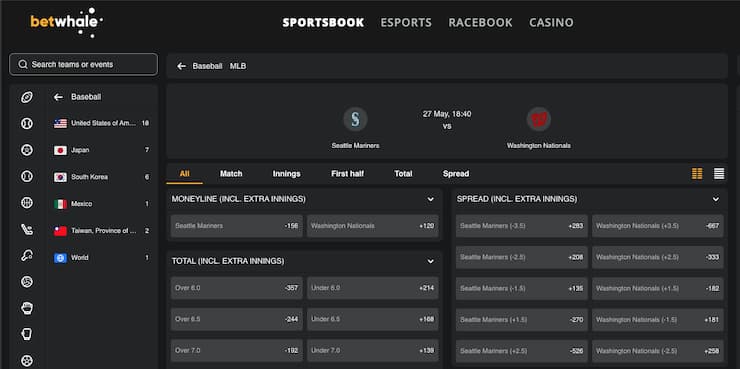Switch to the Match tab
Viewport: 740px width, 369px height.
(231, 174)
